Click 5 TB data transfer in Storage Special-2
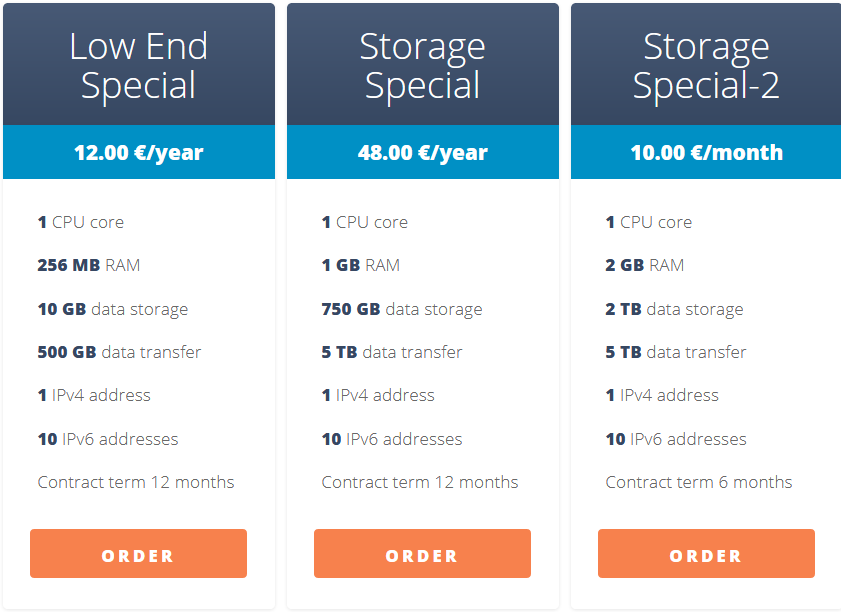This screenshot has height=612, width=841. 675,352
